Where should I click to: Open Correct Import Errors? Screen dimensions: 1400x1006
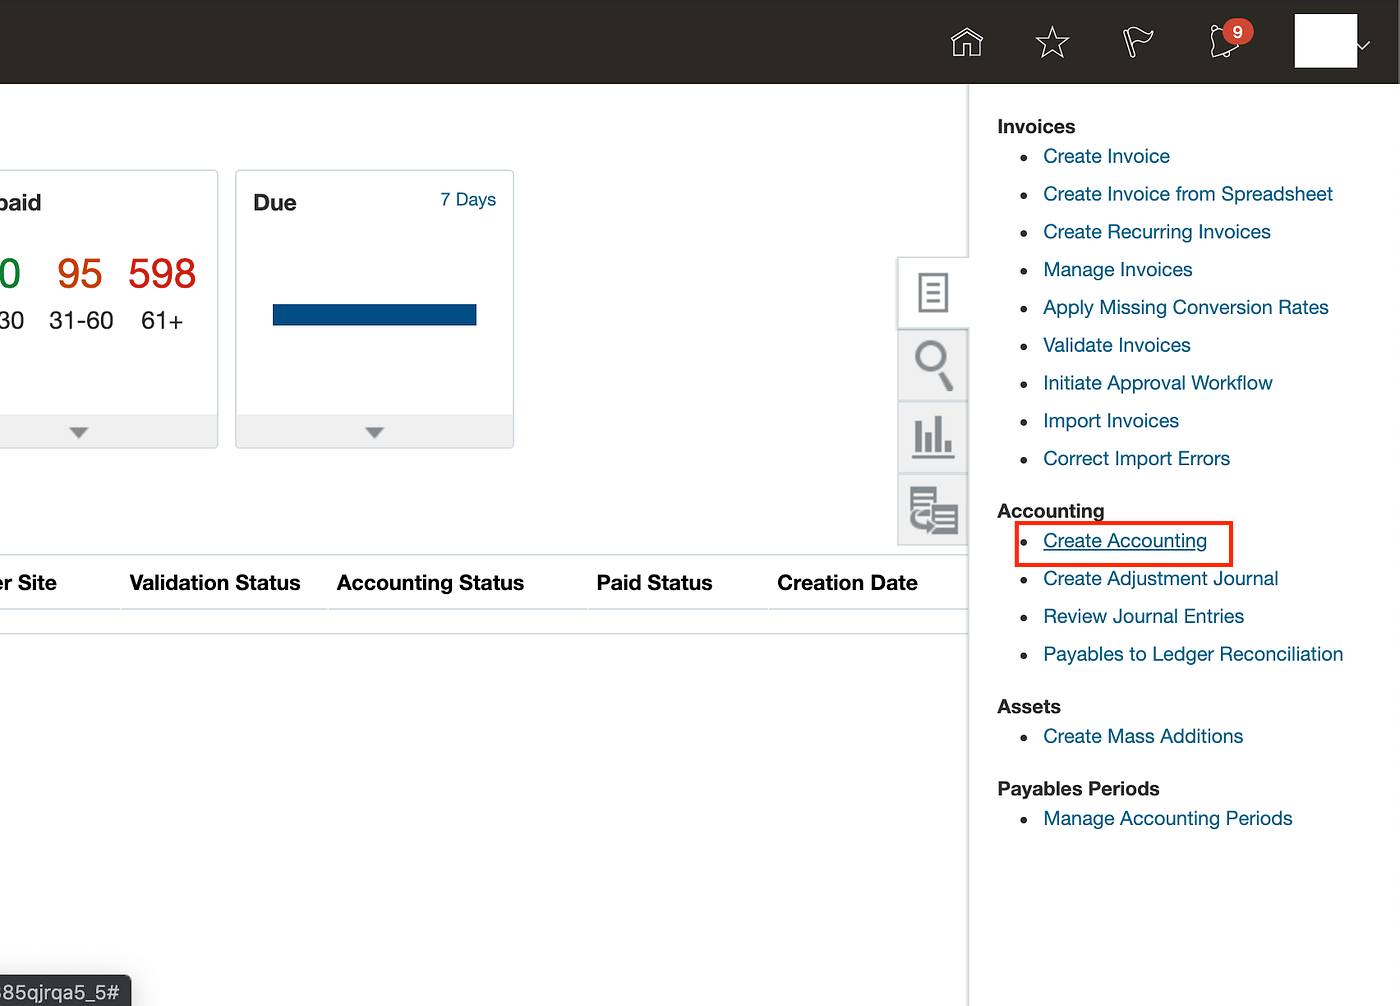tap(1137, 459)
